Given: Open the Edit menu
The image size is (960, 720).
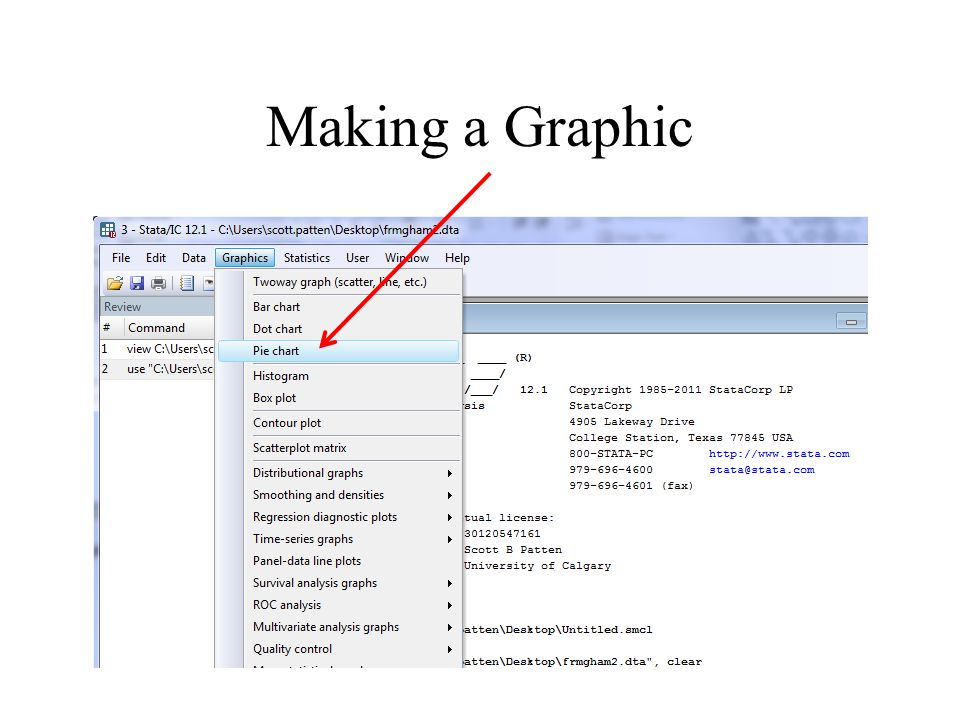Looking at the screenshot, I should [x=156, y=258].
